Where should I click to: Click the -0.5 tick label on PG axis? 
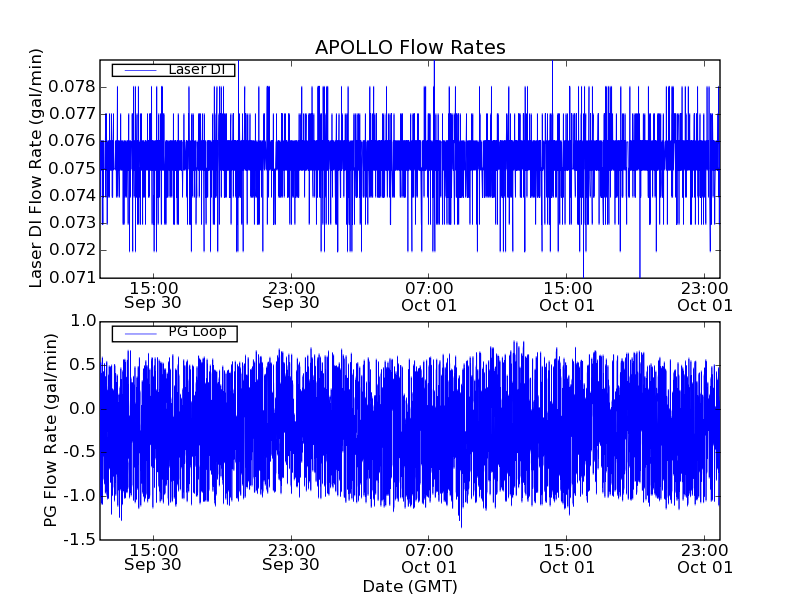click(80, 452)
